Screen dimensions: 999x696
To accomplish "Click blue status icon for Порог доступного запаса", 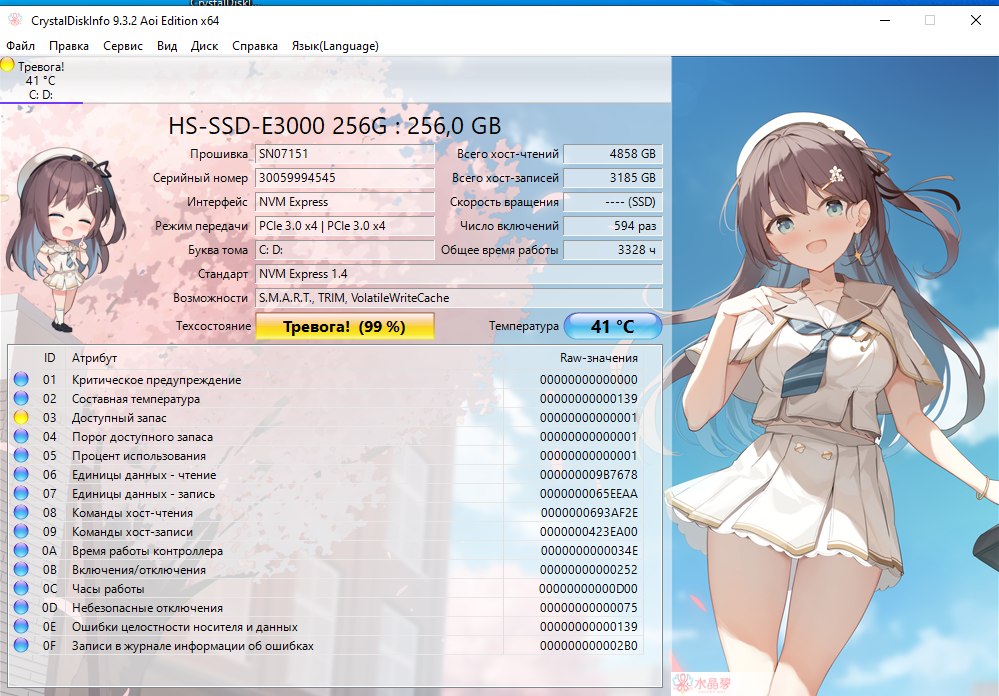I will (x=21, y=437).
